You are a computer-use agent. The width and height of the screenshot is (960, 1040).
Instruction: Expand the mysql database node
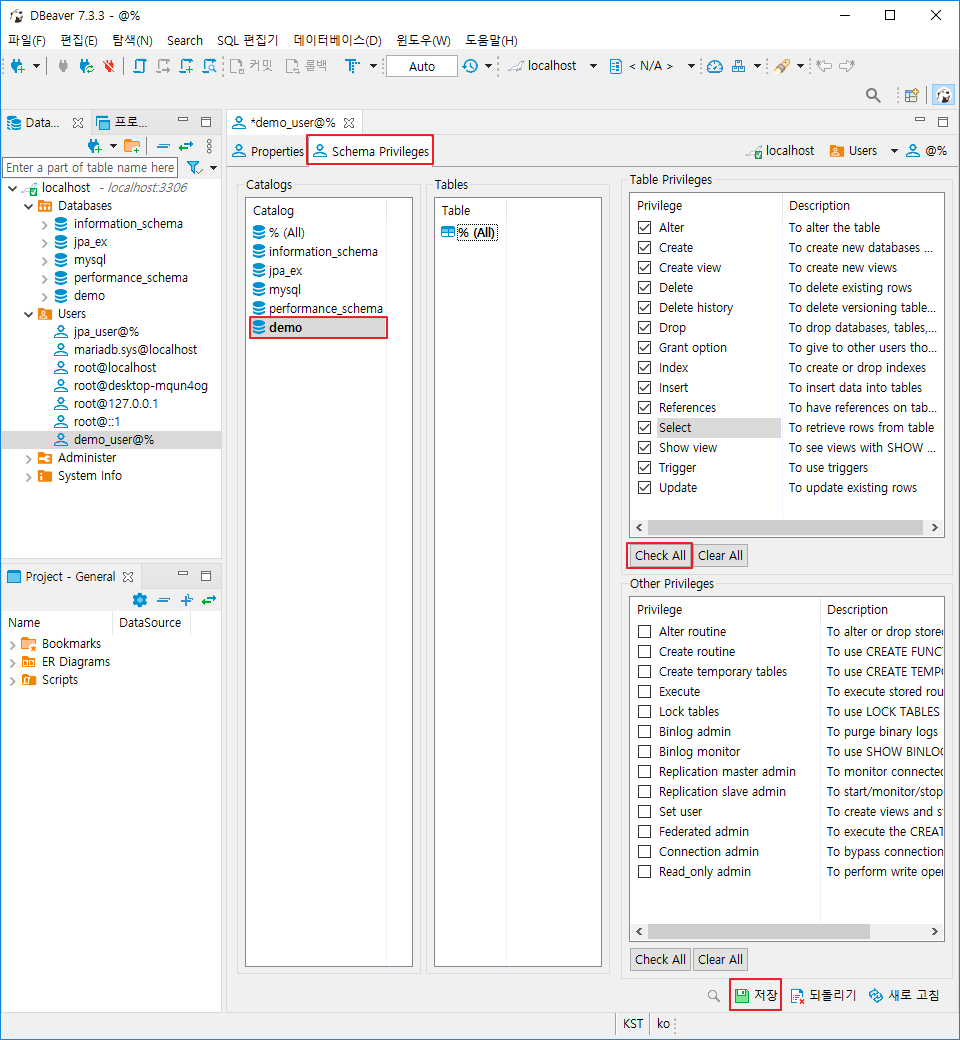click(x=44, y=260)
